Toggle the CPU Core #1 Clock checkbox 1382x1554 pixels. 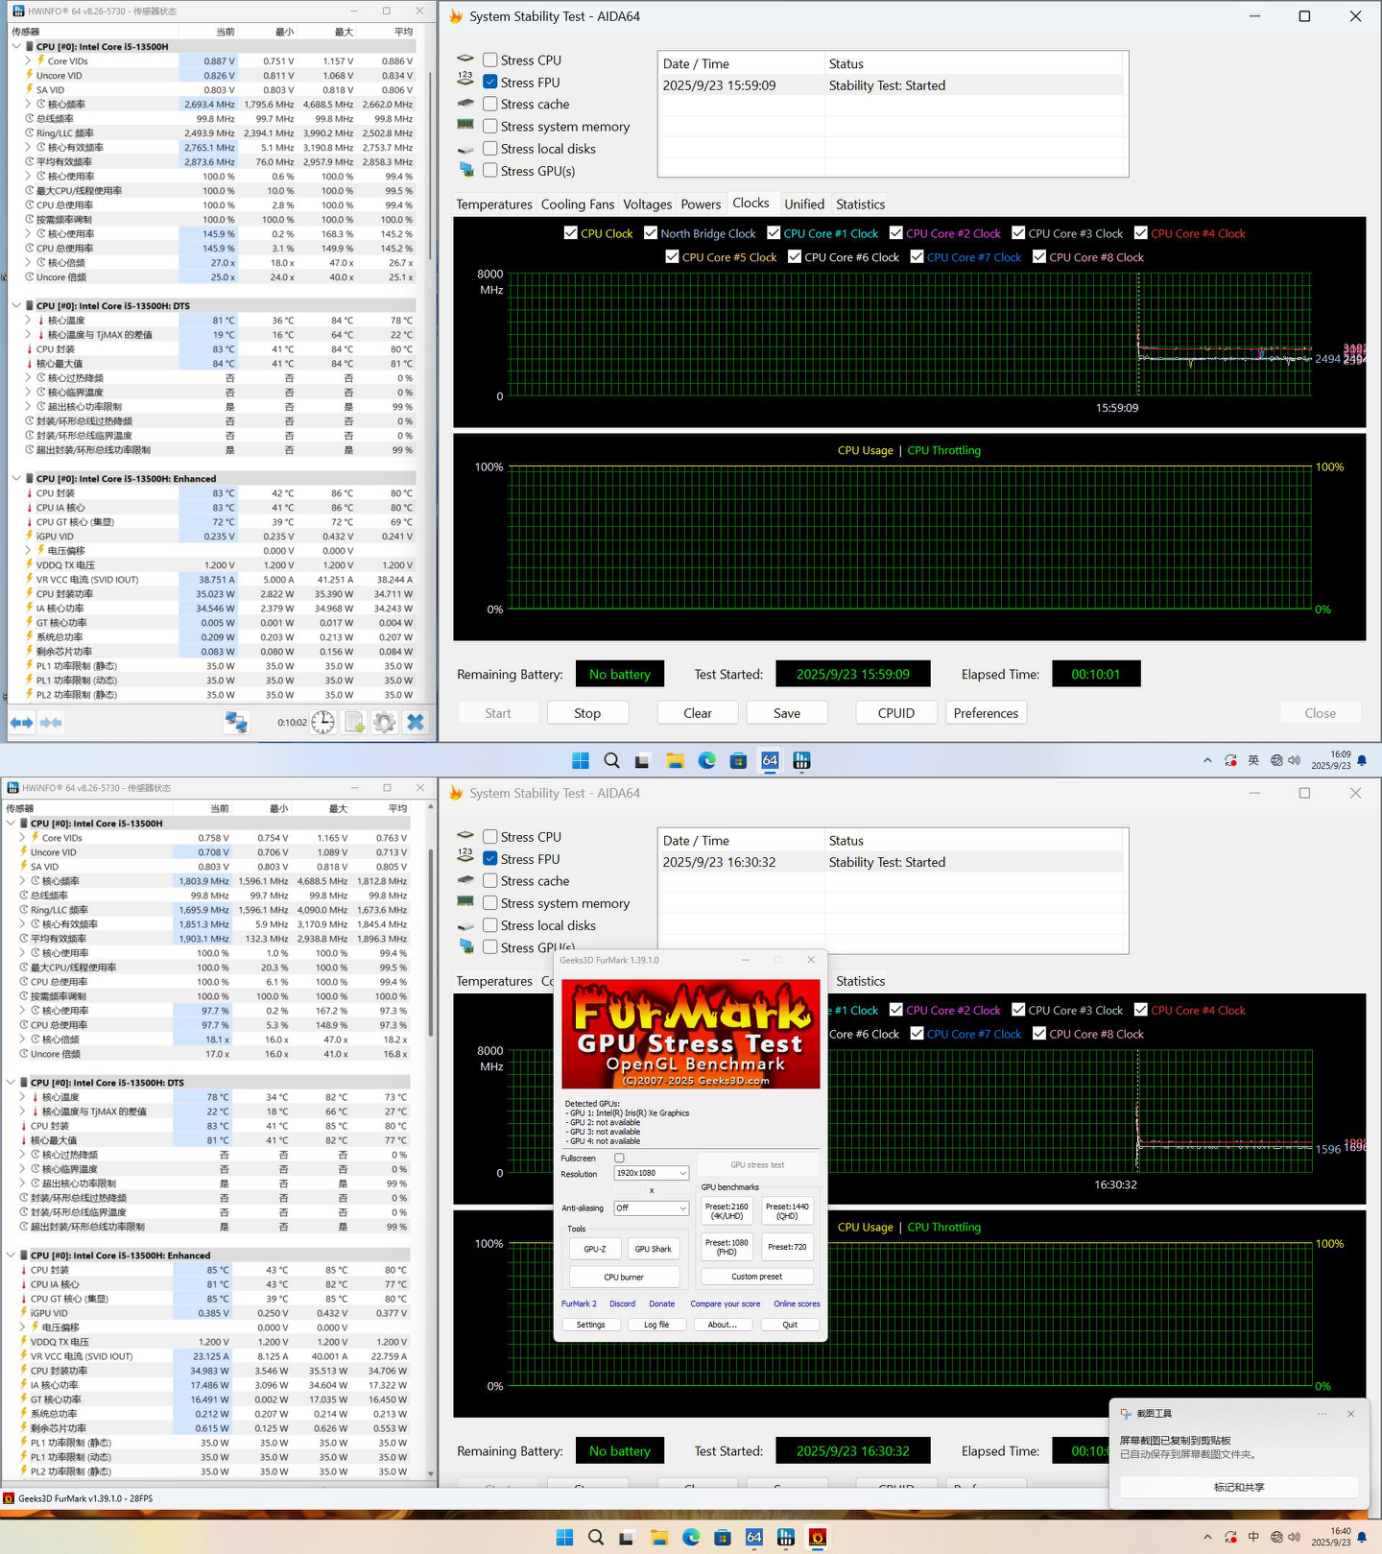click(x=774, y=233)
